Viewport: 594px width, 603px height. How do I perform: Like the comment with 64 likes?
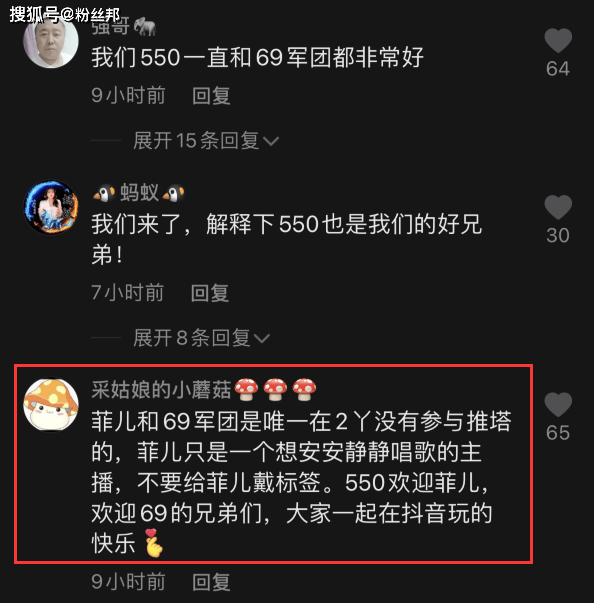click(x=558, y=40)
